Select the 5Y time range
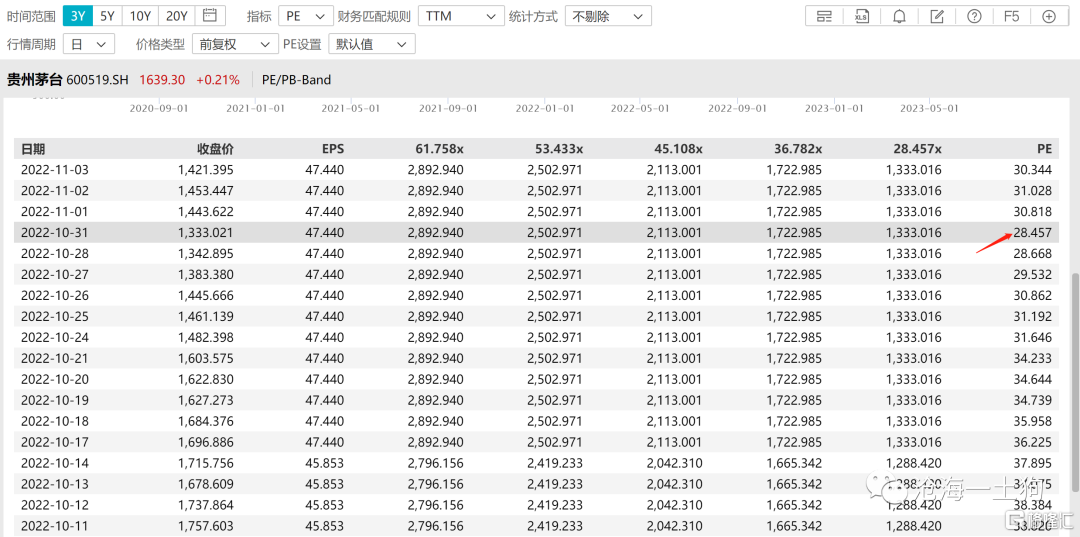 coord(107,15)
